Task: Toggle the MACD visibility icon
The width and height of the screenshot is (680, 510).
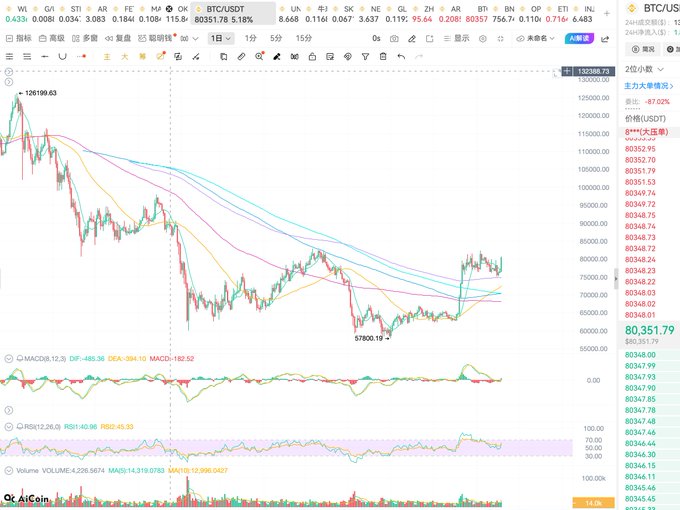Action: (x=20, y=359)
